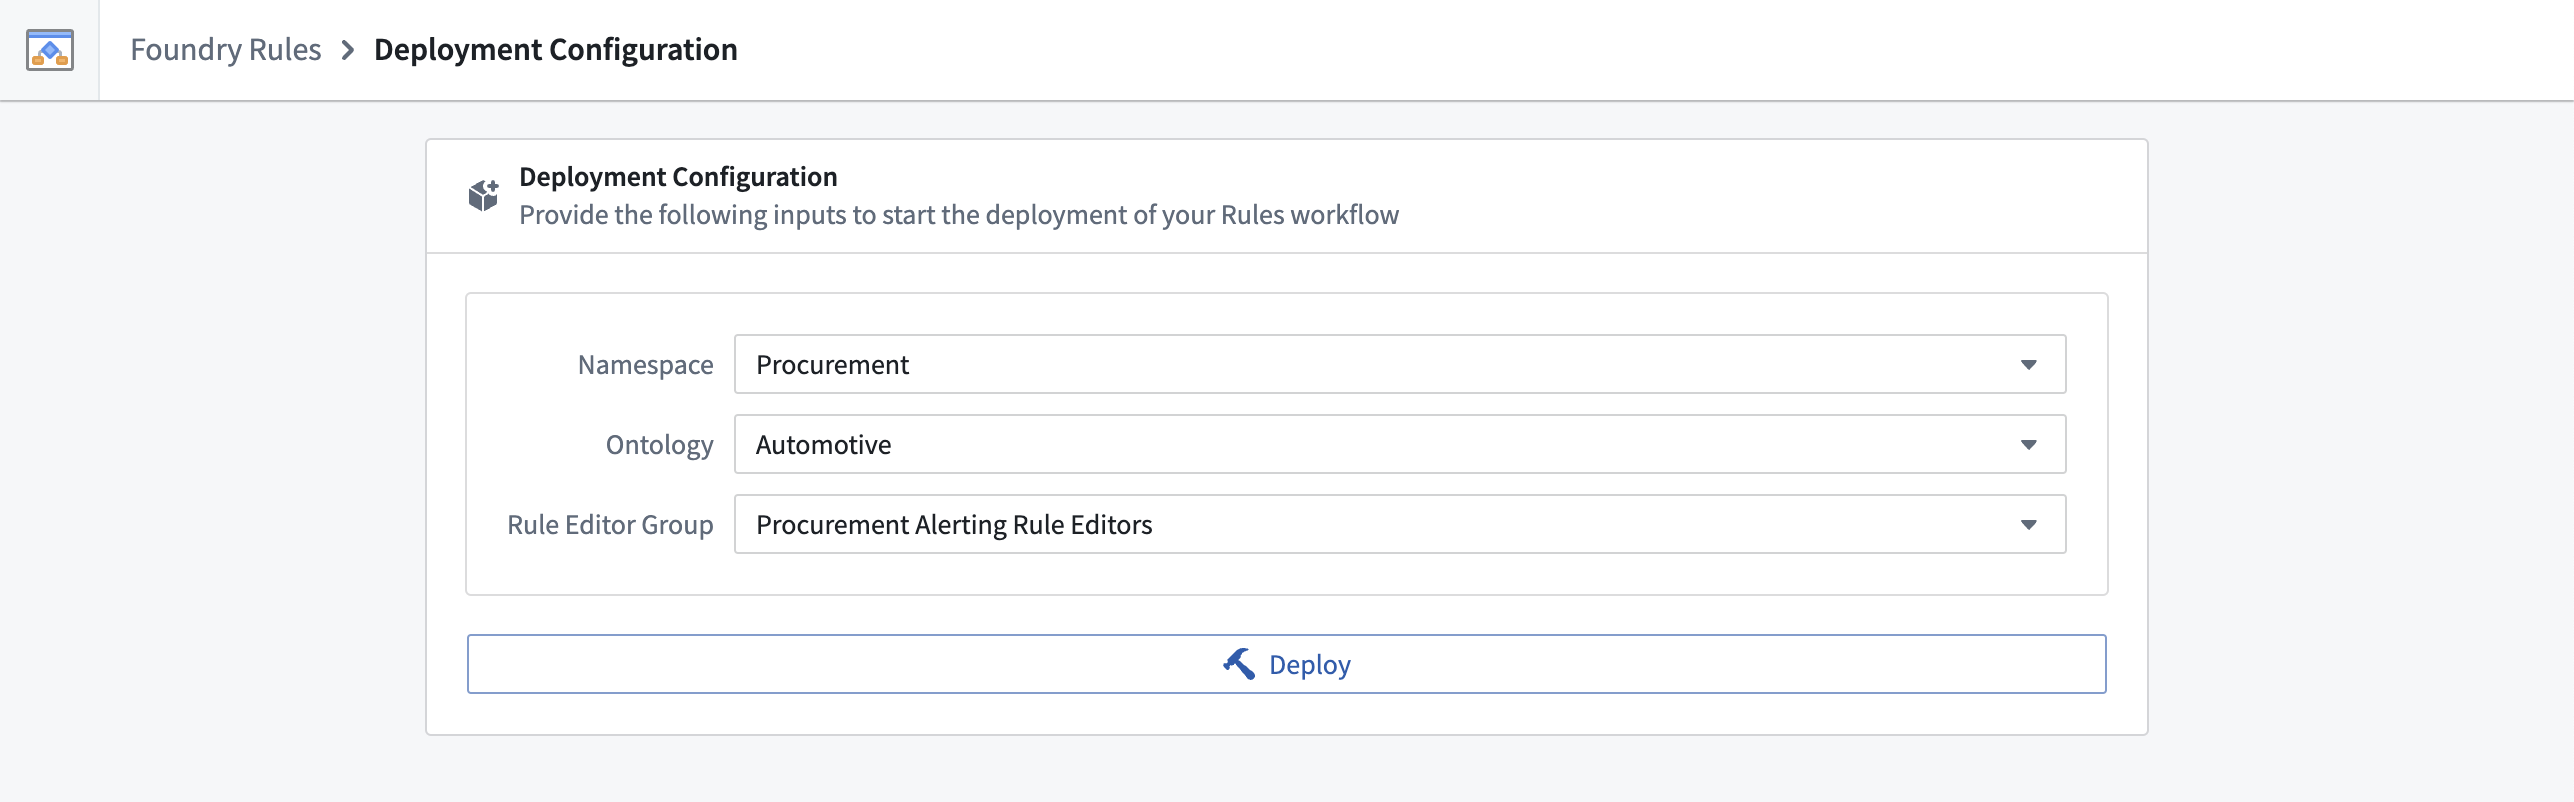Click the Foundry Rules app icon
This screenshot has width=2574, height=802.
pyautogui.click(x=49, y=50)
